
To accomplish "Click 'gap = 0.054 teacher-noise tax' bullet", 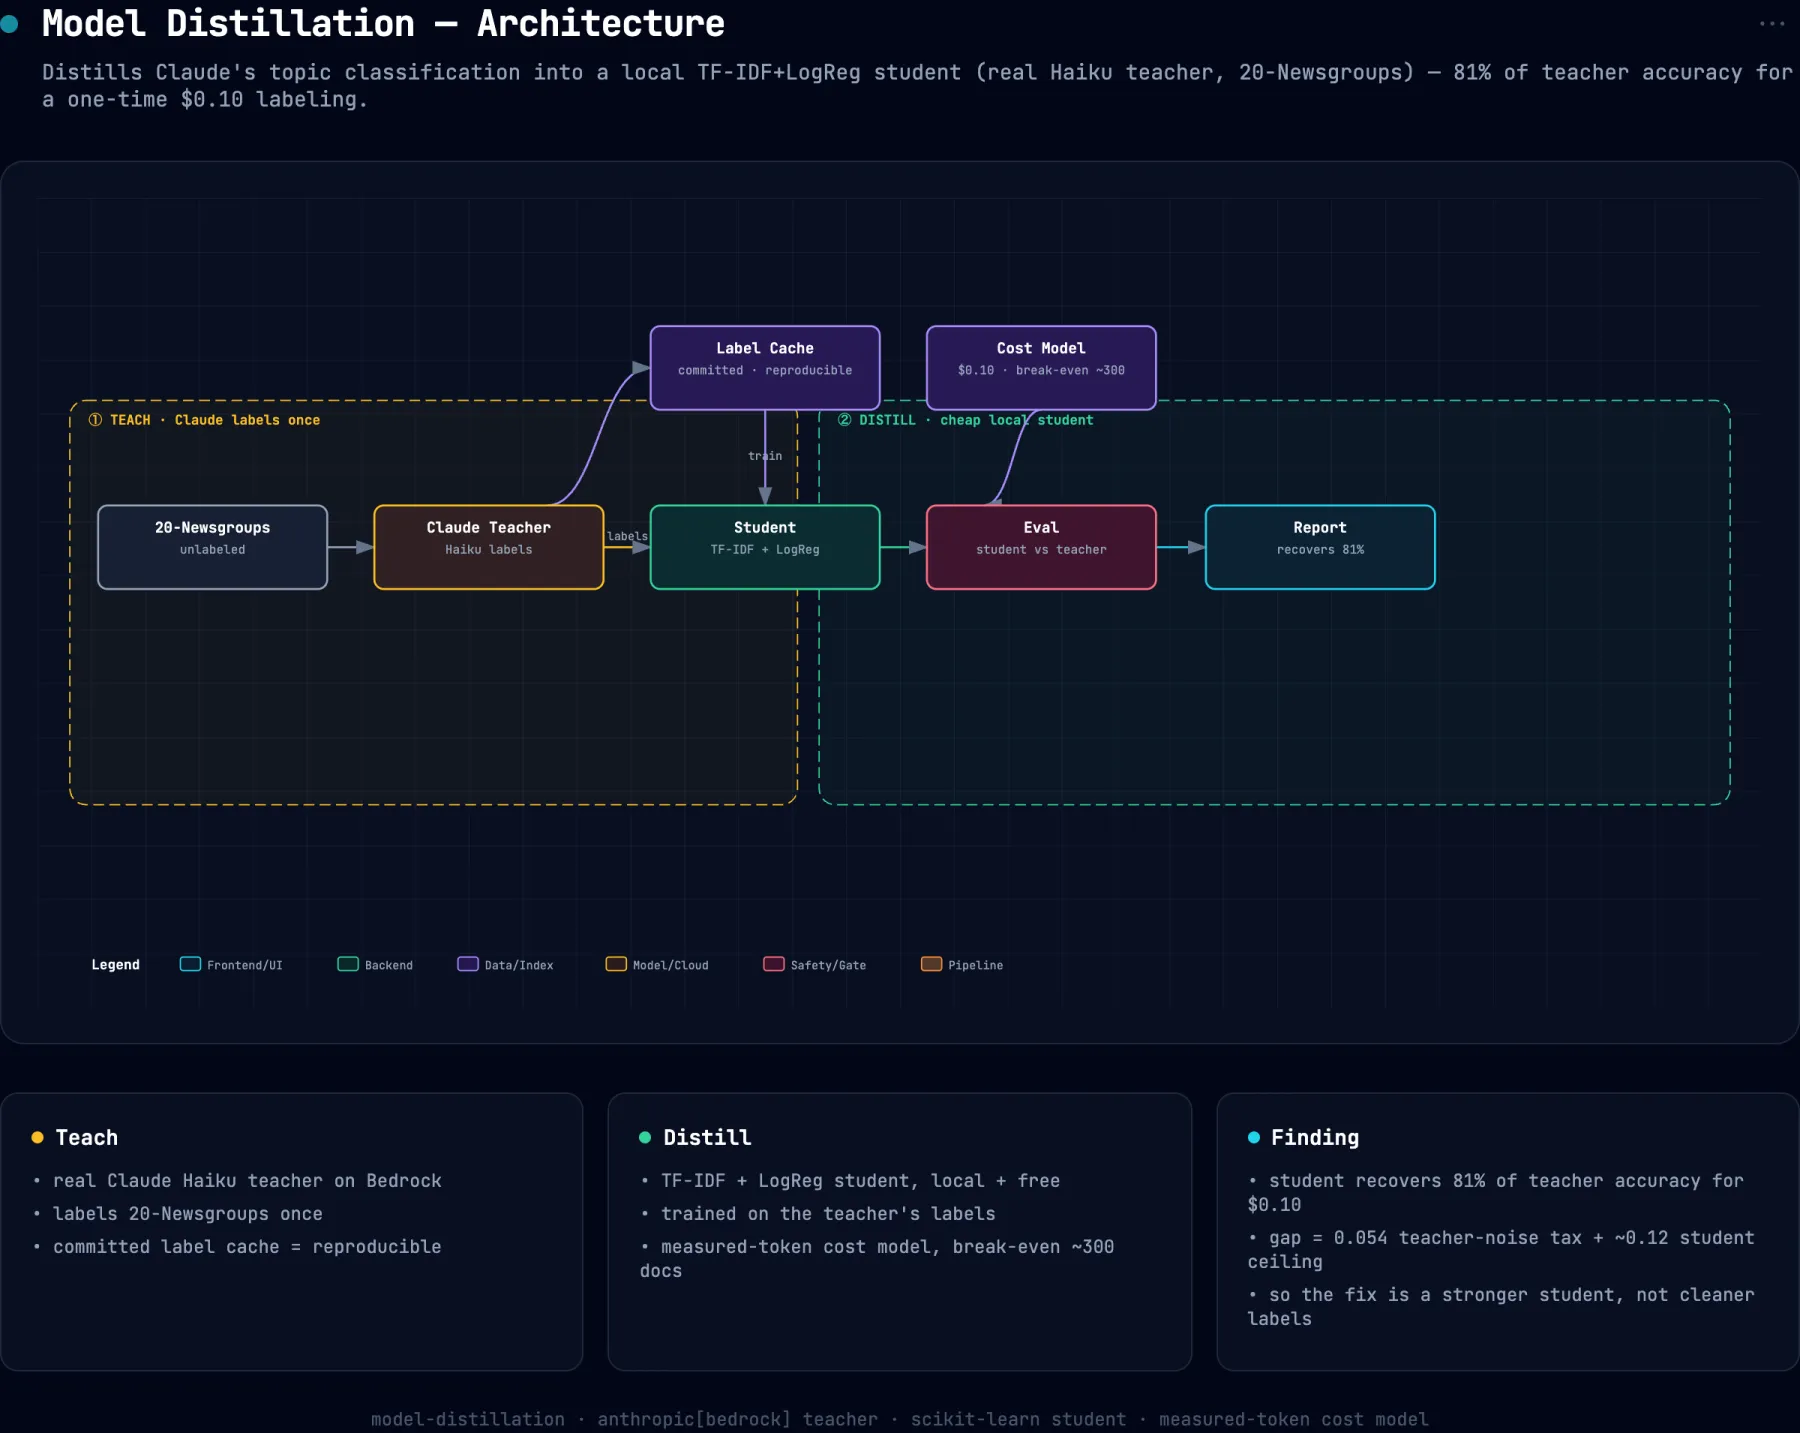I will point(1501,1250).
